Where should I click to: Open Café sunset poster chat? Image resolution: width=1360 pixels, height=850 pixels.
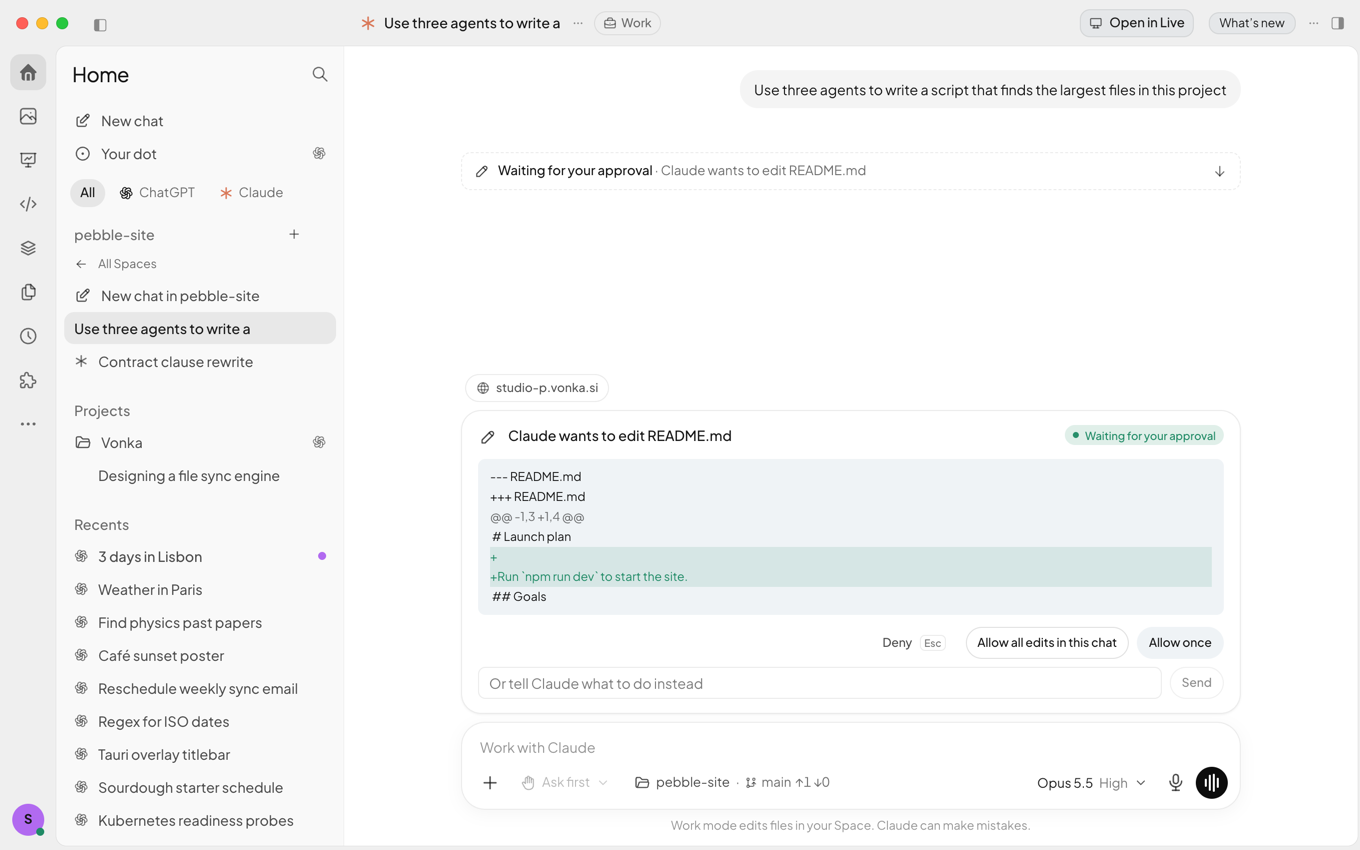coord(200,656)
